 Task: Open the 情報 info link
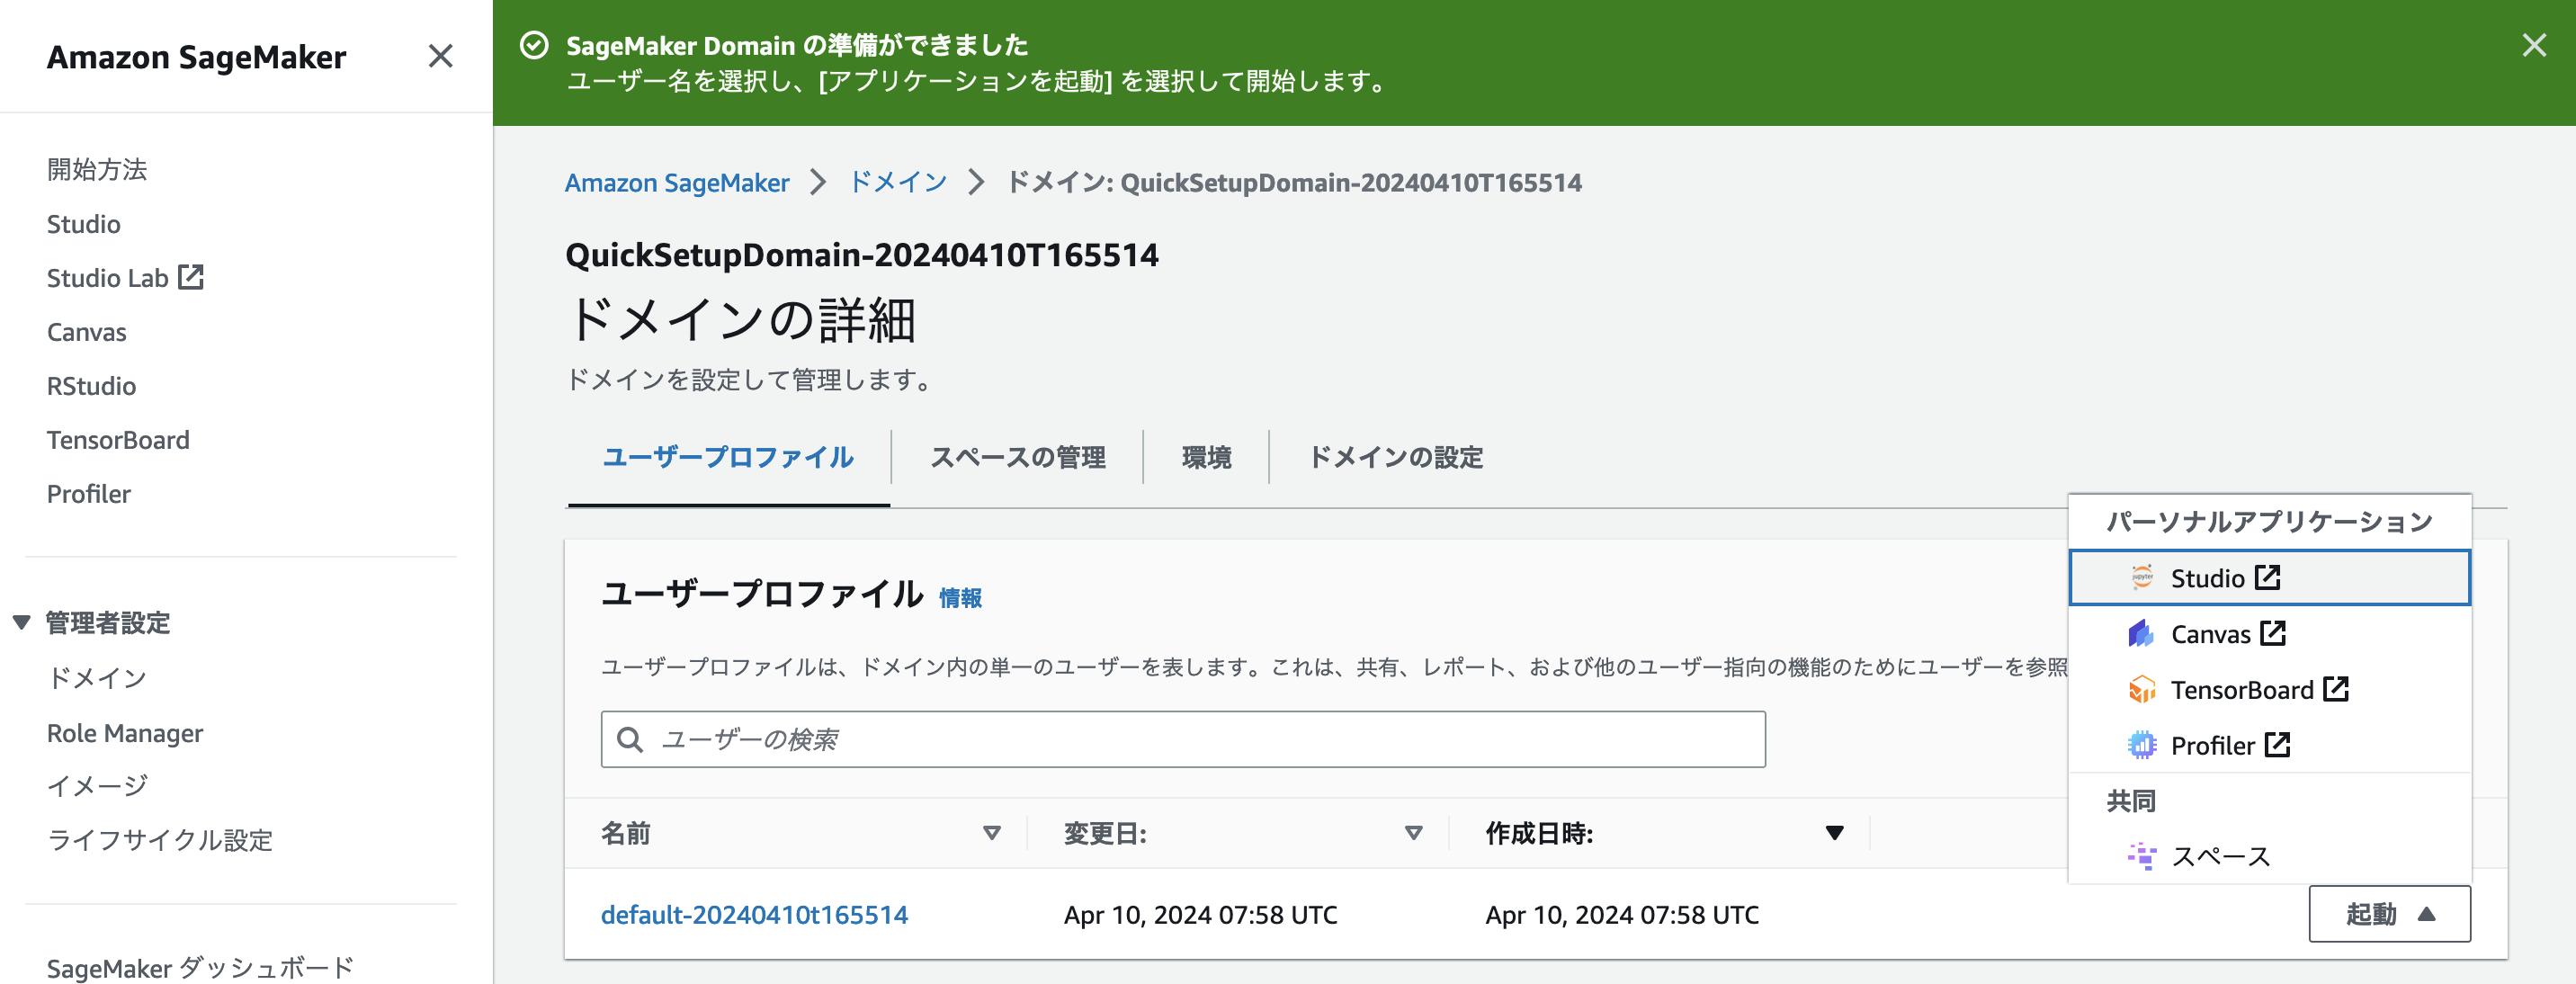point(960,598)
